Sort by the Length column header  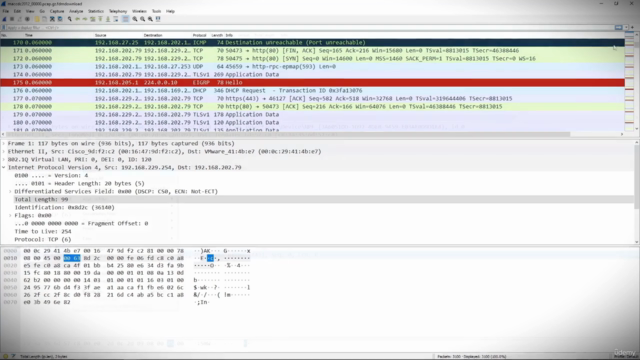217,36
